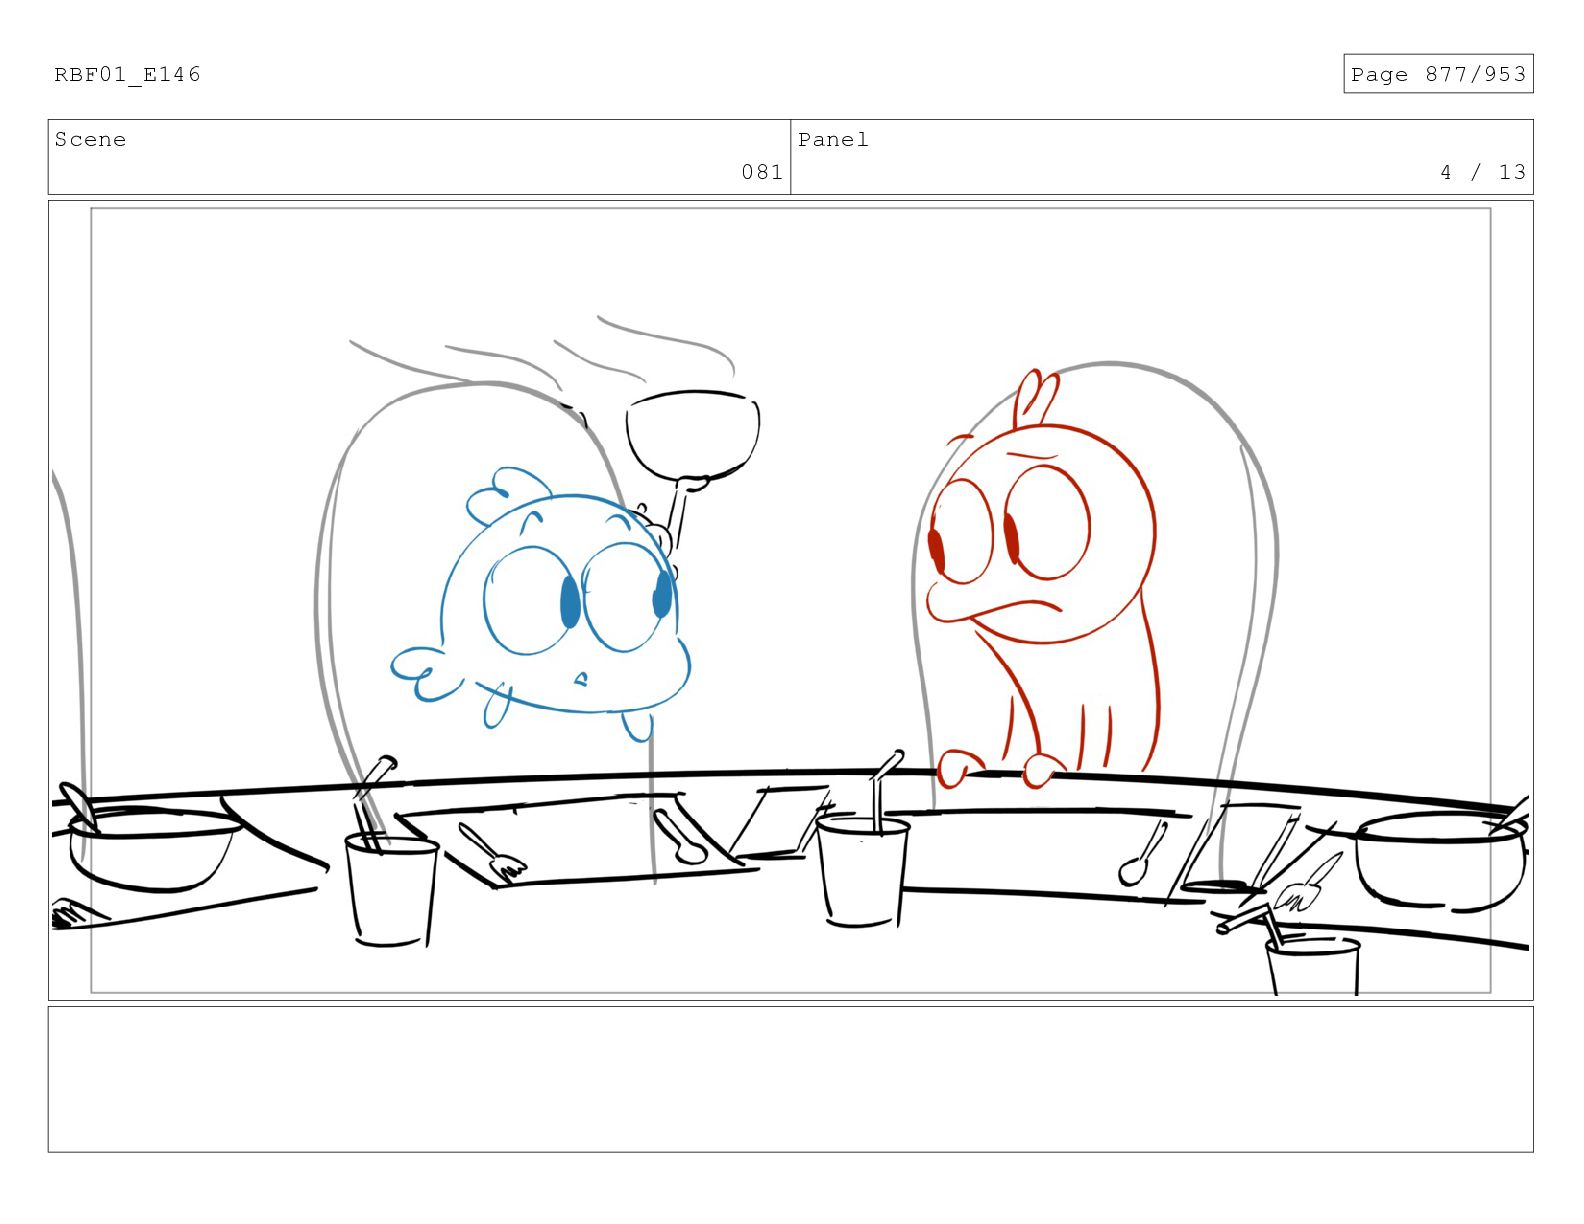The width and height of the screenshot is (1584, 1224).
Task: Click the panel count 4 / 13
Action: (1483, 172)
